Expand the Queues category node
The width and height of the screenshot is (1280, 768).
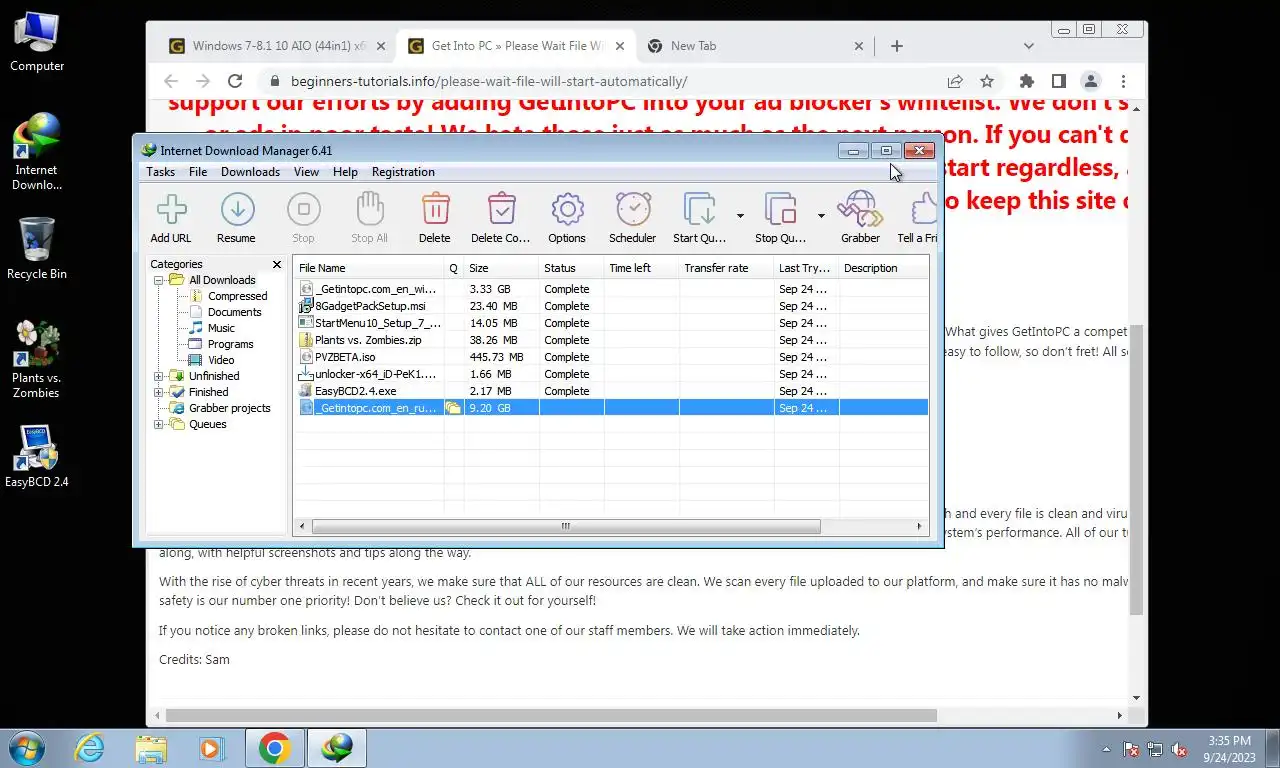pos(158,424)
